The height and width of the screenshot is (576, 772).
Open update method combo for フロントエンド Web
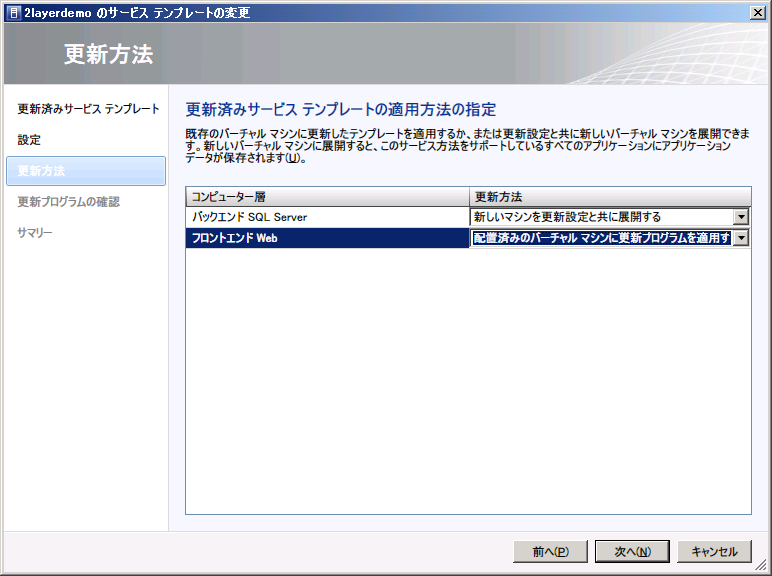click(x=610, y=238)
